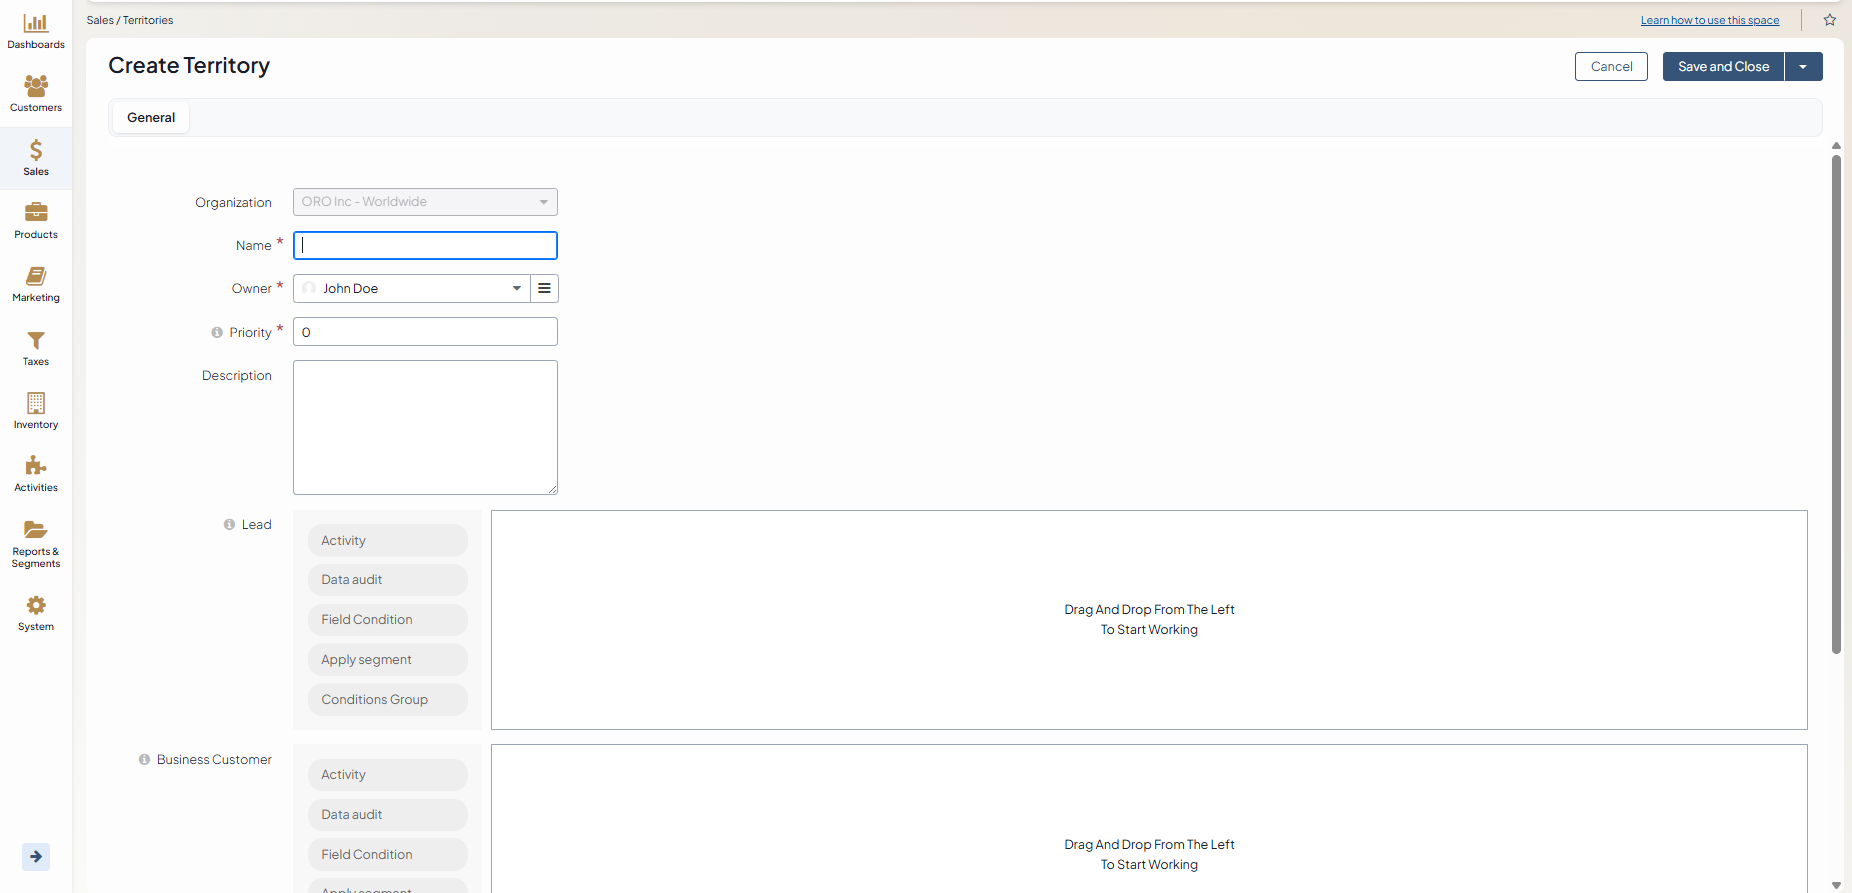Open Reports & Segments menu
Viewport: 1852px width, 893px height.
click(36, 543)
